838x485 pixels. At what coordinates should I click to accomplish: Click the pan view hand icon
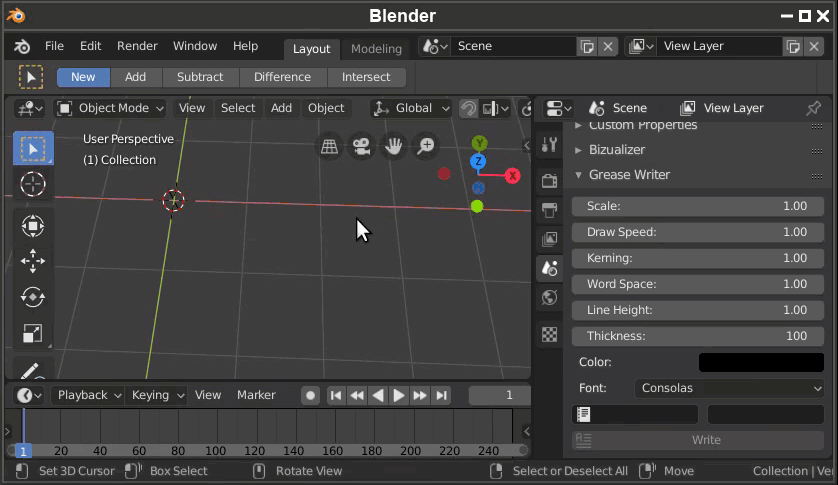(x=394, y=146)
